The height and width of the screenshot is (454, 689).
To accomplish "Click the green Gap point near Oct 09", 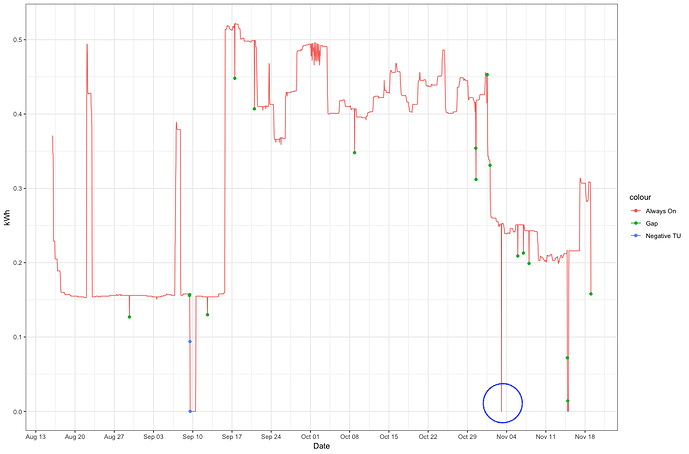I will (x=355, y=153).
